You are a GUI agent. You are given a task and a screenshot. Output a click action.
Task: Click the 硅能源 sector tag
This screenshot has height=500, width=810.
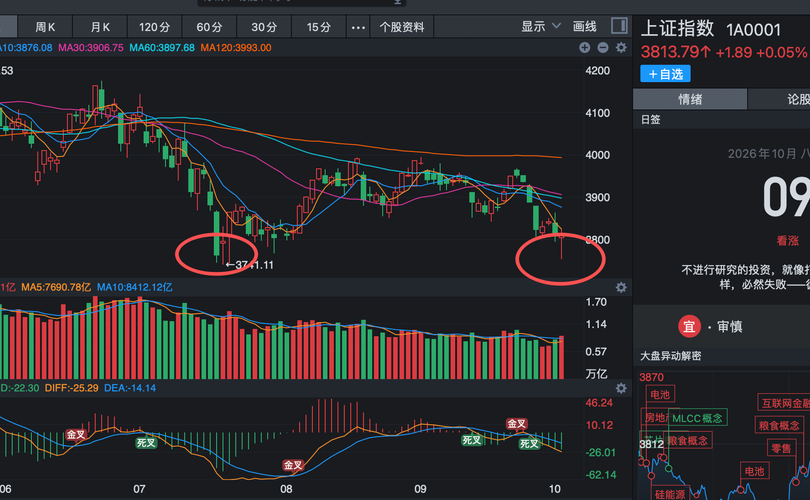tap(670, 494)
